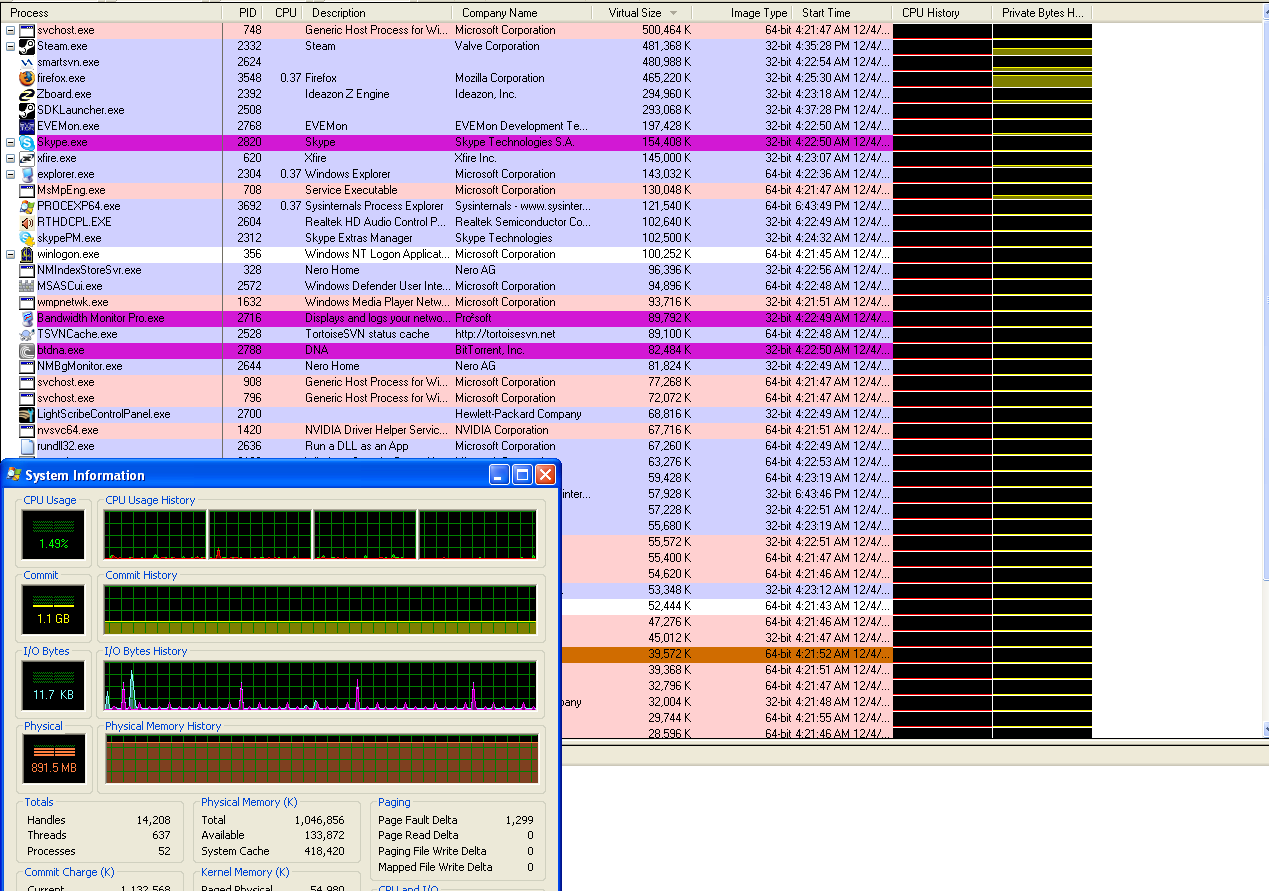Click the rundll32.exe process icon
The width and height of the screenshot is (1269, 891).
click(x=27, y=446)
